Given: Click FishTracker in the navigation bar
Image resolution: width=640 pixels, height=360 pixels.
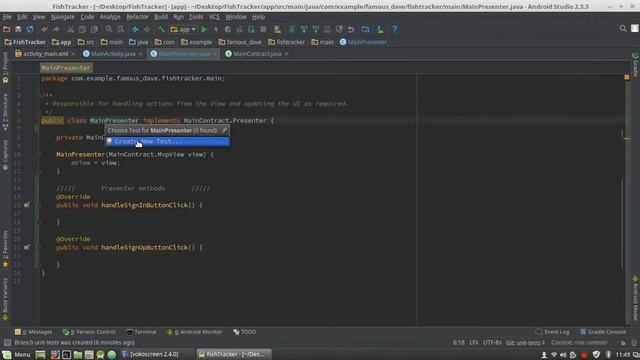Looking at the screenshot, I should (25, 42).
